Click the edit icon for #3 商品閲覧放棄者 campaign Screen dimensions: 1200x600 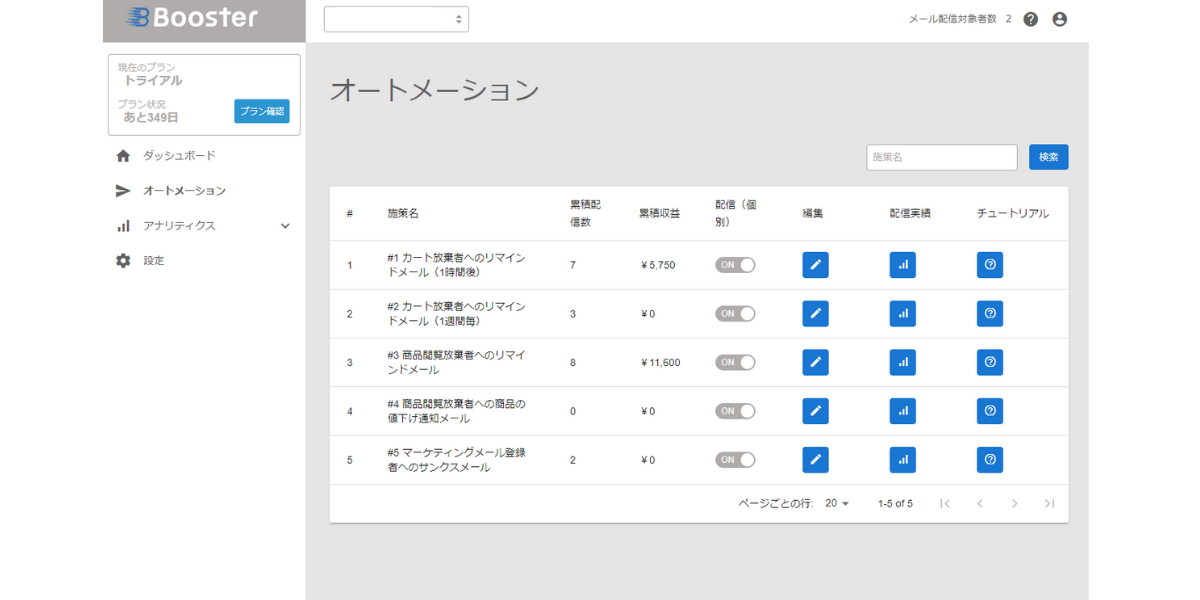tap(815, 362)
